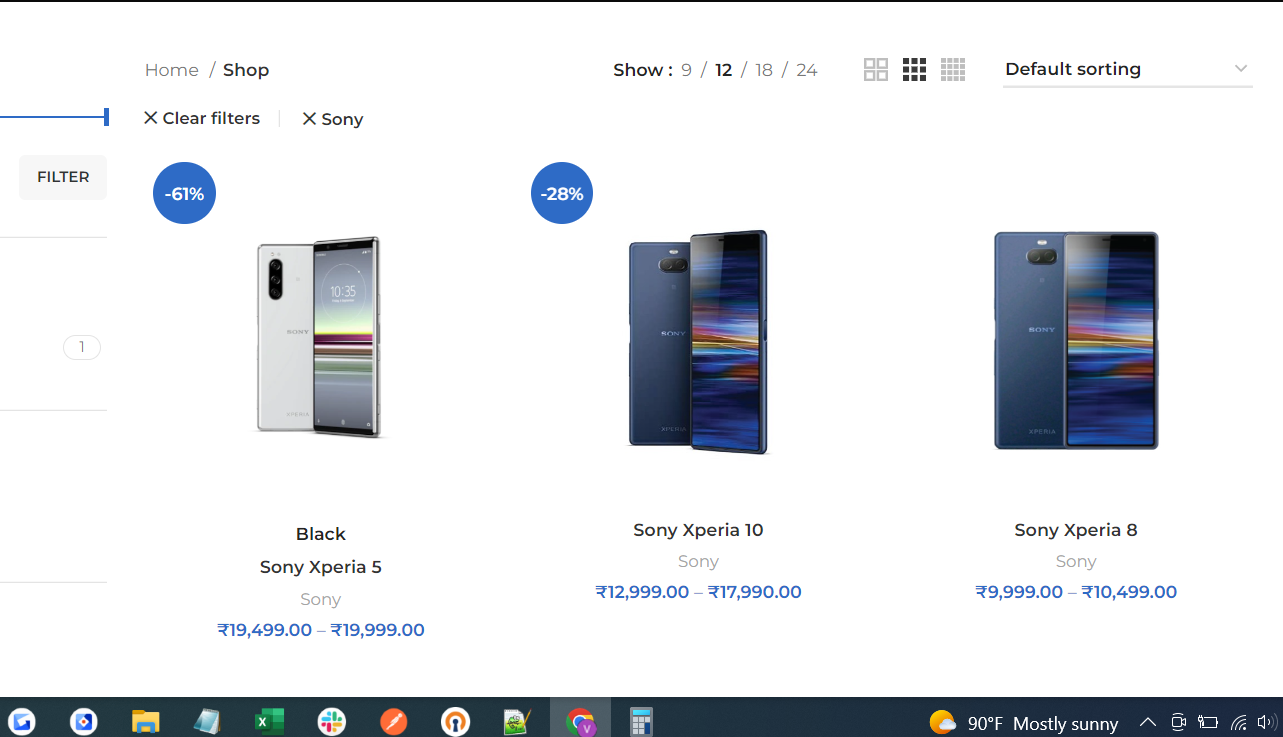The width and height of the screenshot is (1283, 737).
Task: Open the notepad-style taskbar icon
Action: pyautogui.click(x=207, y=721)
